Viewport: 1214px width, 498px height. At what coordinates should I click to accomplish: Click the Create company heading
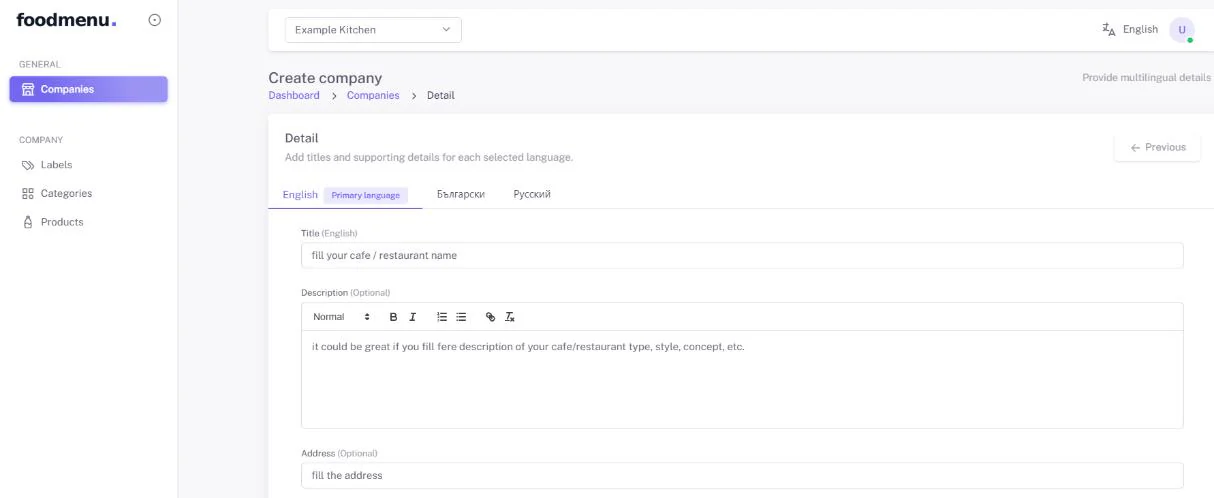point(325,78)
